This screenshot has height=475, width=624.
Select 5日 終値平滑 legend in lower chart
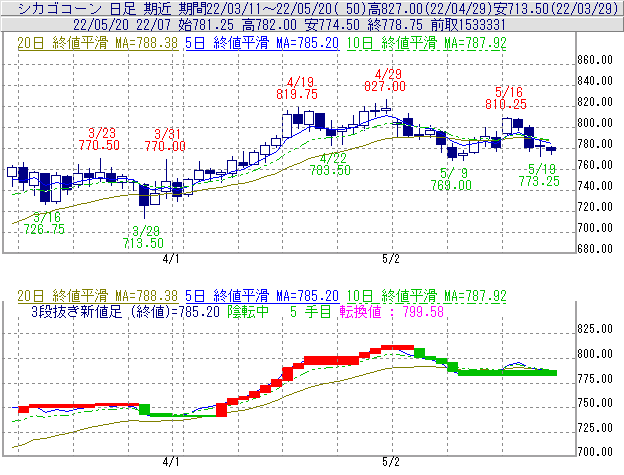262,296
